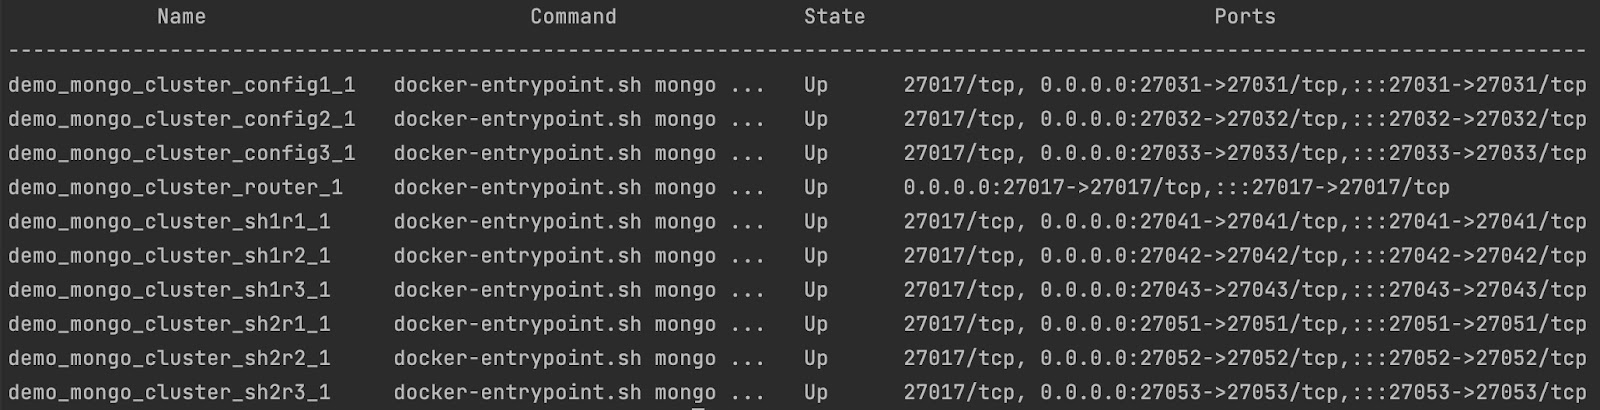Click the Command column header
Screen dimensions: 1600x410
[573, 17]
